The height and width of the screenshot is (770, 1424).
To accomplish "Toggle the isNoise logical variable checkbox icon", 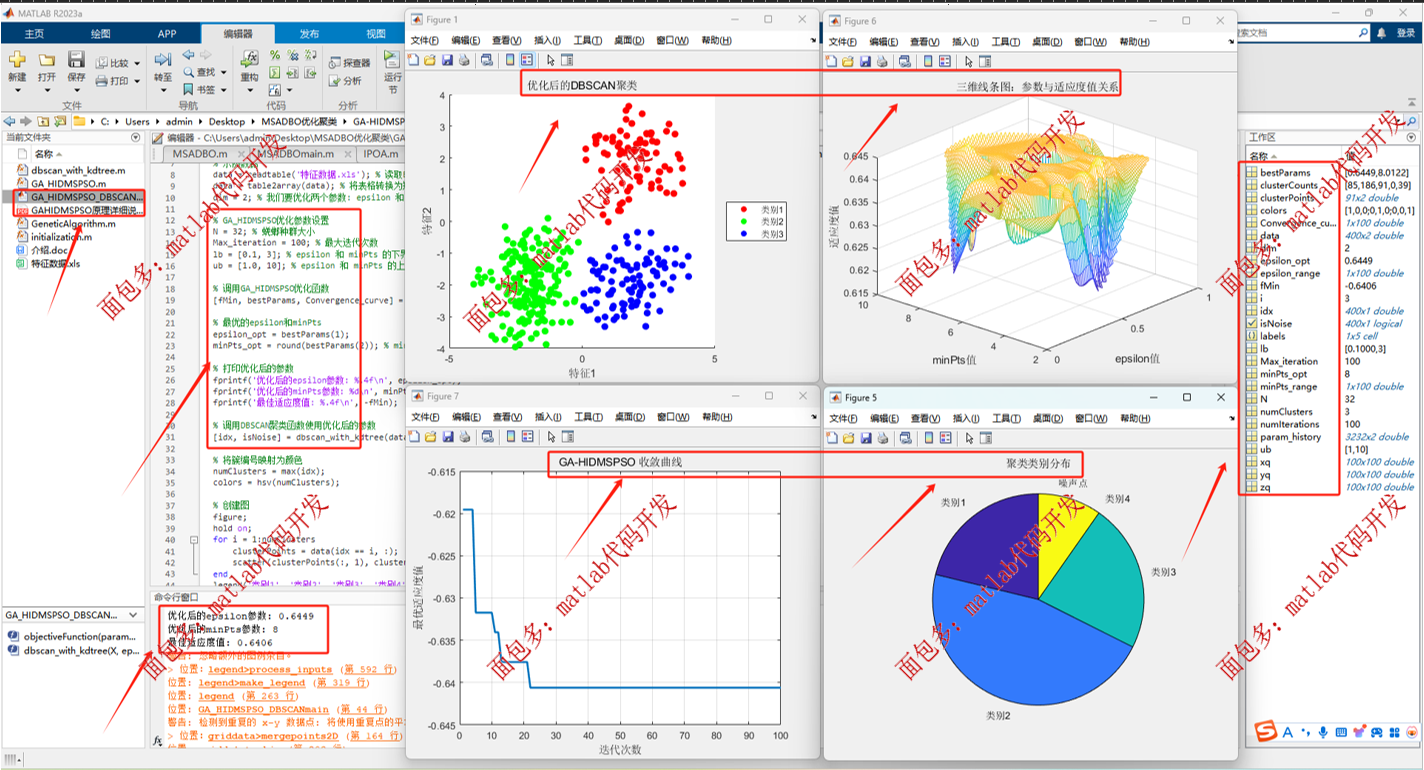I will coord(1252,324).
